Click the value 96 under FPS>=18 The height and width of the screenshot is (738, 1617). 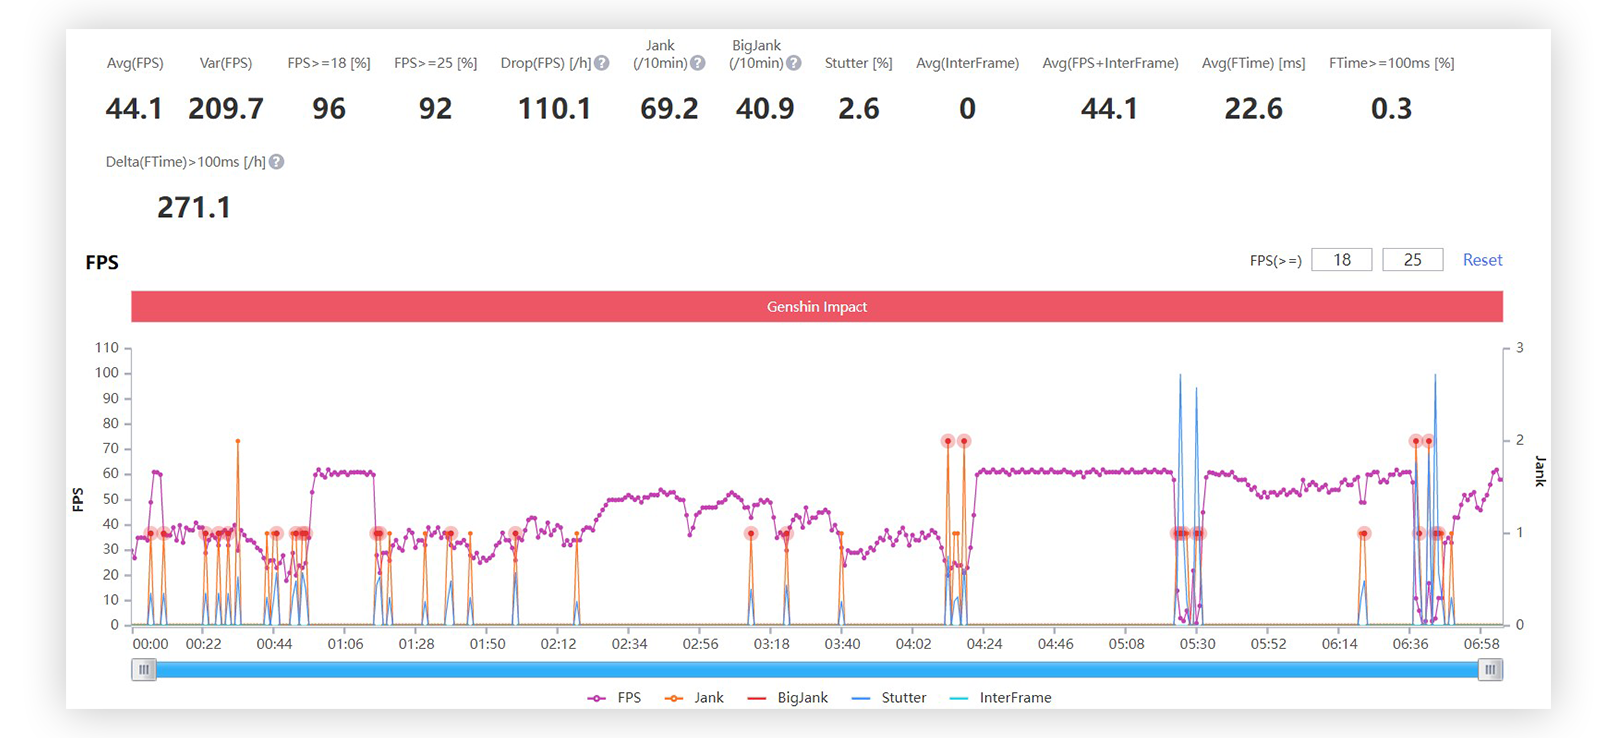[x=329, y=109]
